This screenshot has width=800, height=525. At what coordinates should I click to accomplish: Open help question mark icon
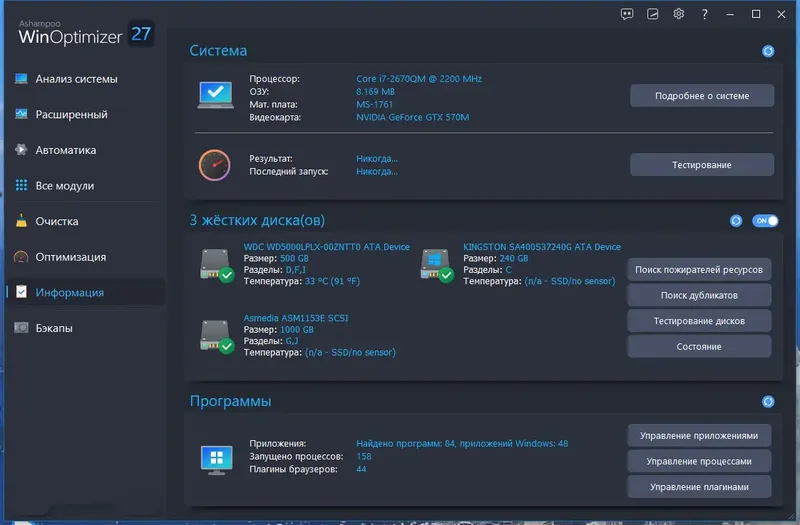[704, 14]
